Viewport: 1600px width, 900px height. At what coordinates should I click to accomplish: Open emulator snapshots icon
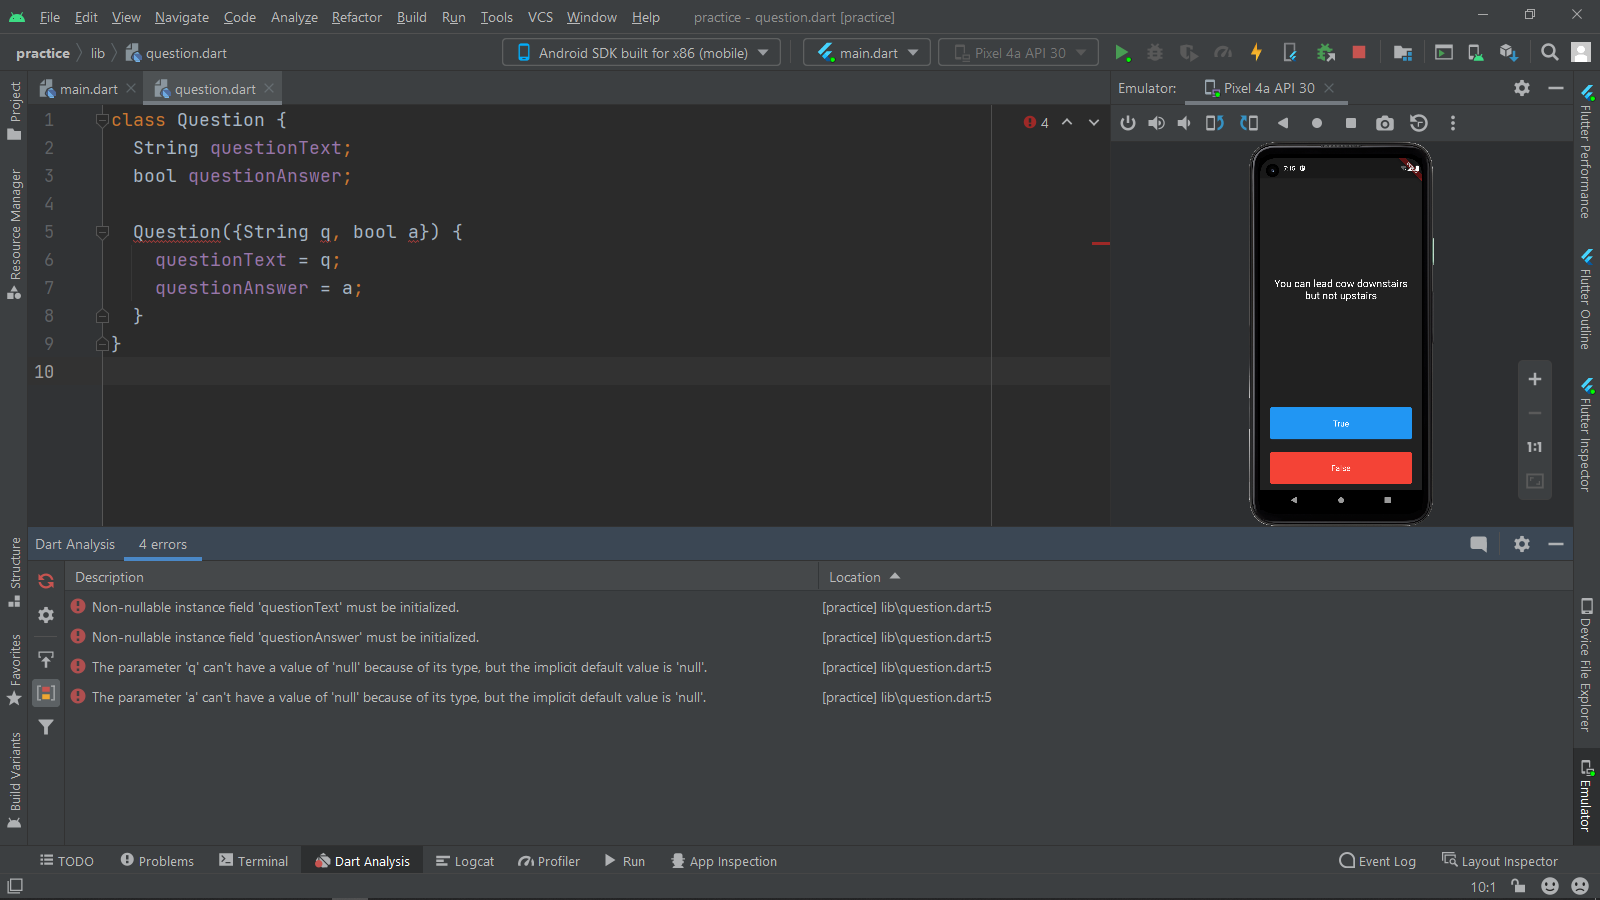click(1418, 123)
